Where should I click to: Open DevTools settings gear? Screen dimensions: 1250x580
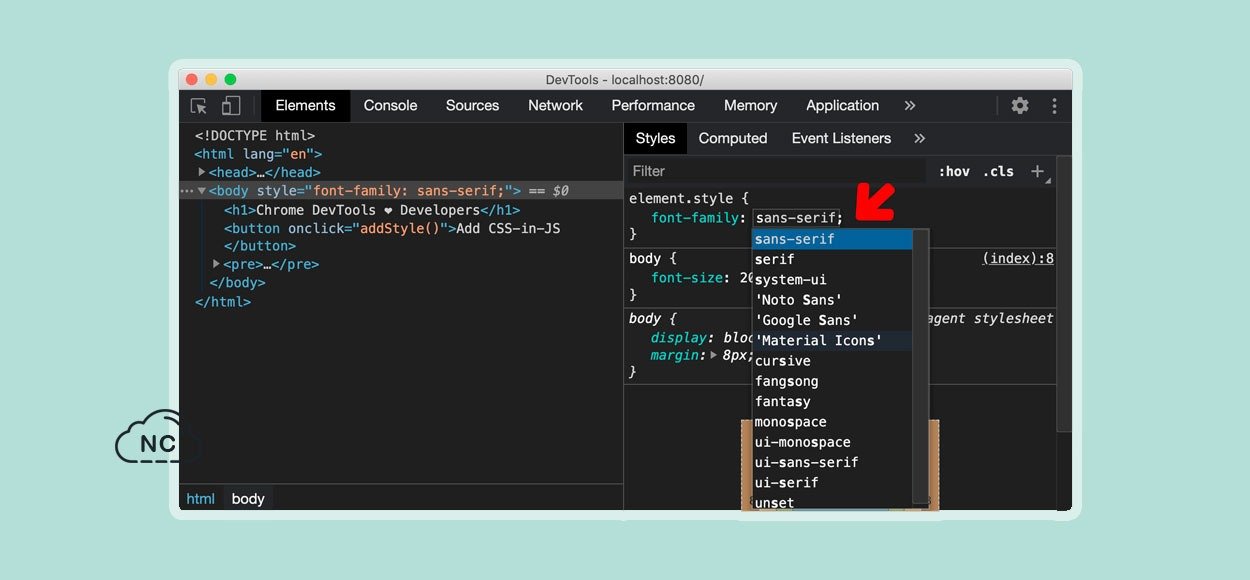pos(1019,106)
